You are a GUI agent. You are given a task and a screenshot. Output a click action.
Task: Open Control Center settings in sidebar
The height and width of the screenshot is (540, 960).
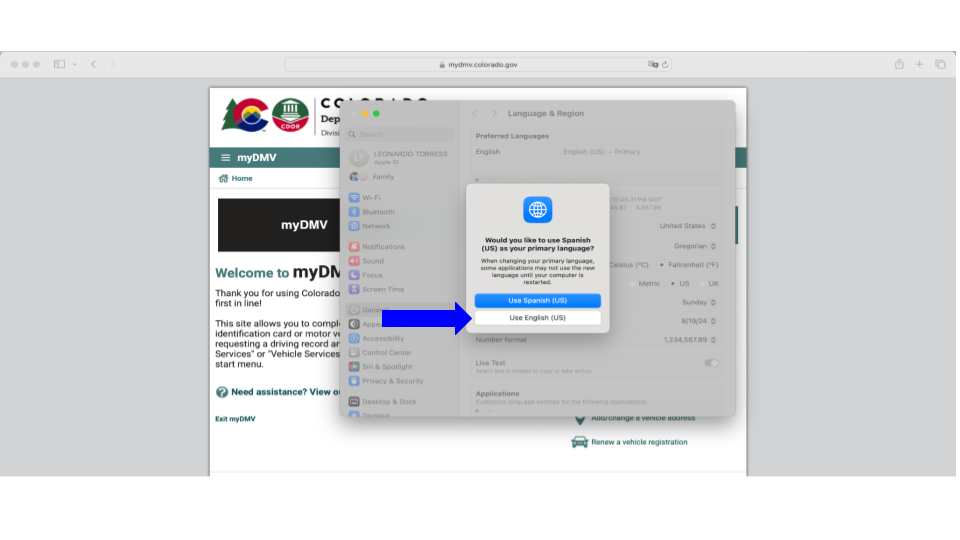coord(380,353)
